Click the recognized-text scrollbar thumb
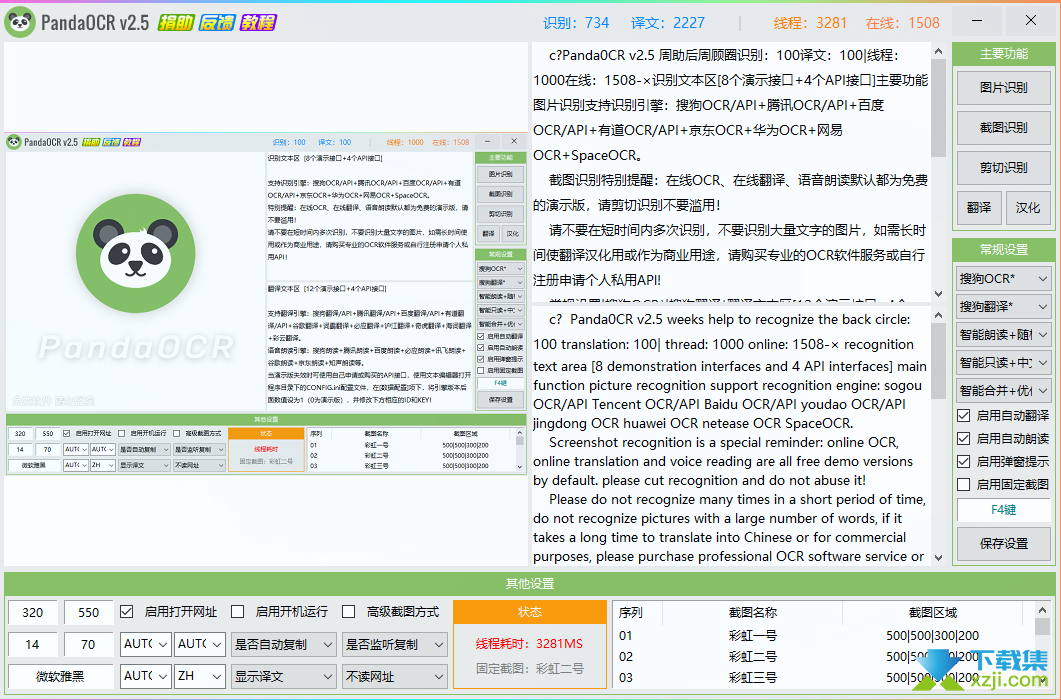 (x=939, y=109)
